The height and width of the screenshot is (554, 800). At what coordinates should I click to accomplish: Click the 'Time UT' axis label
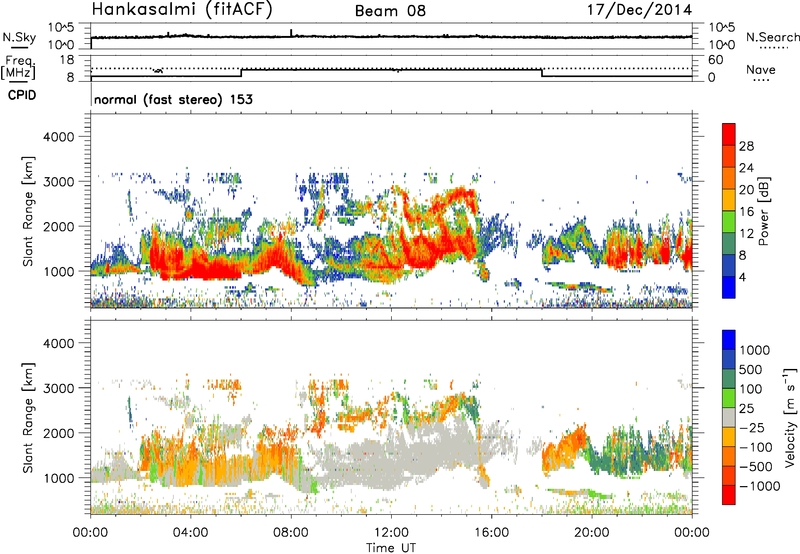pos(391,547)
